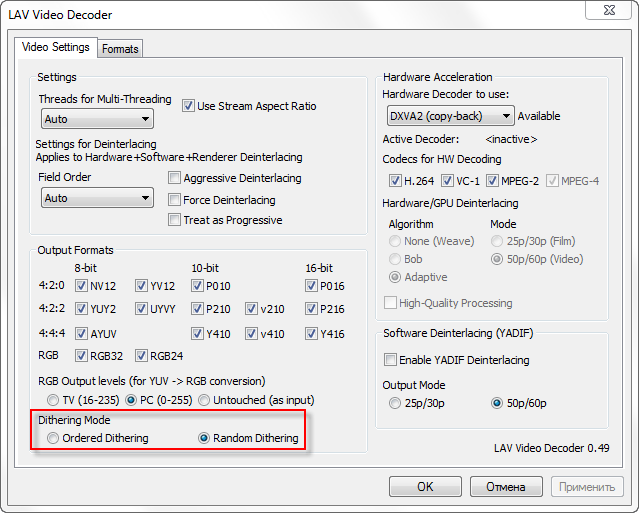Click the OK button

[425, 487]
